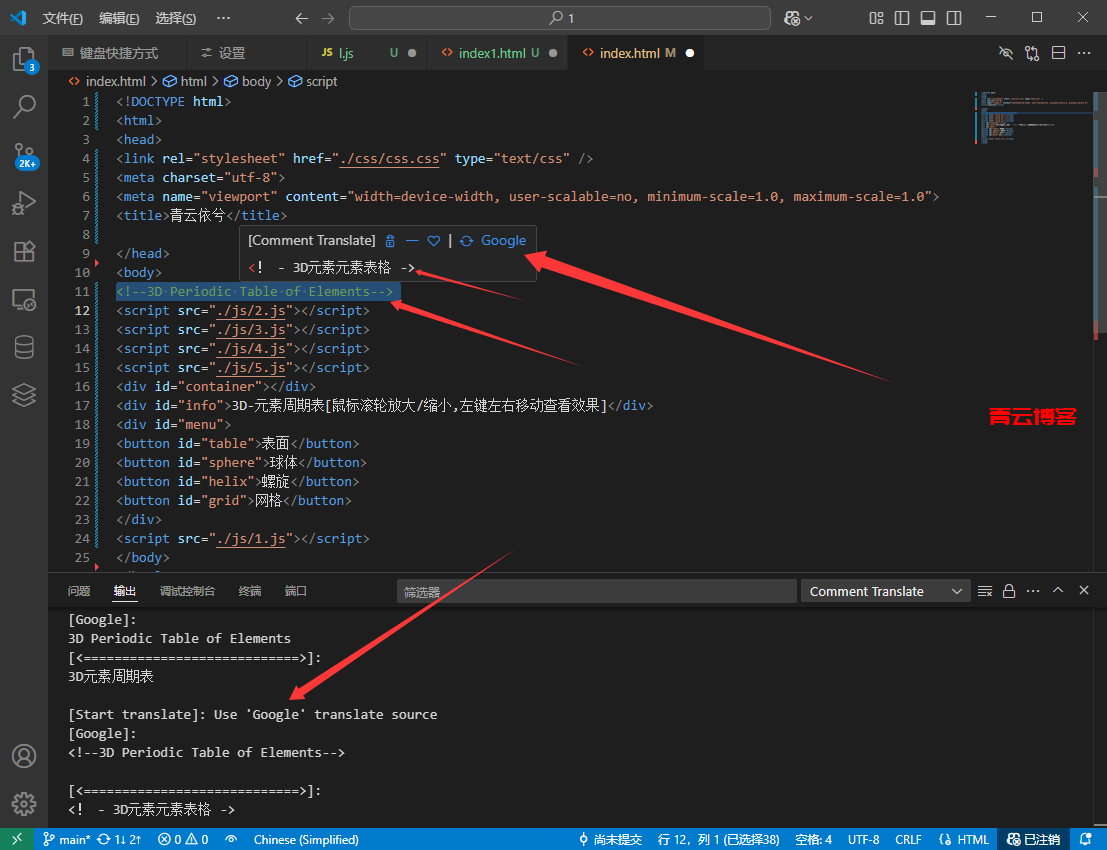Toggle the primary side bar layout icon

tap(902, 18)
